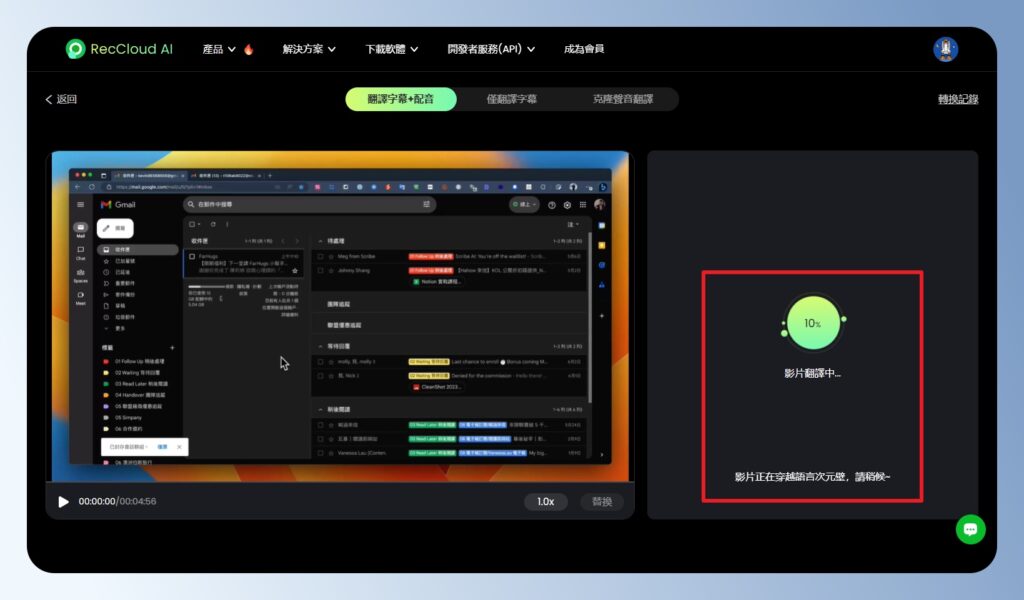1024x600 pixels.
Task: Click the Meet icon in Gmail's left rail
Action: click(81, 292)
